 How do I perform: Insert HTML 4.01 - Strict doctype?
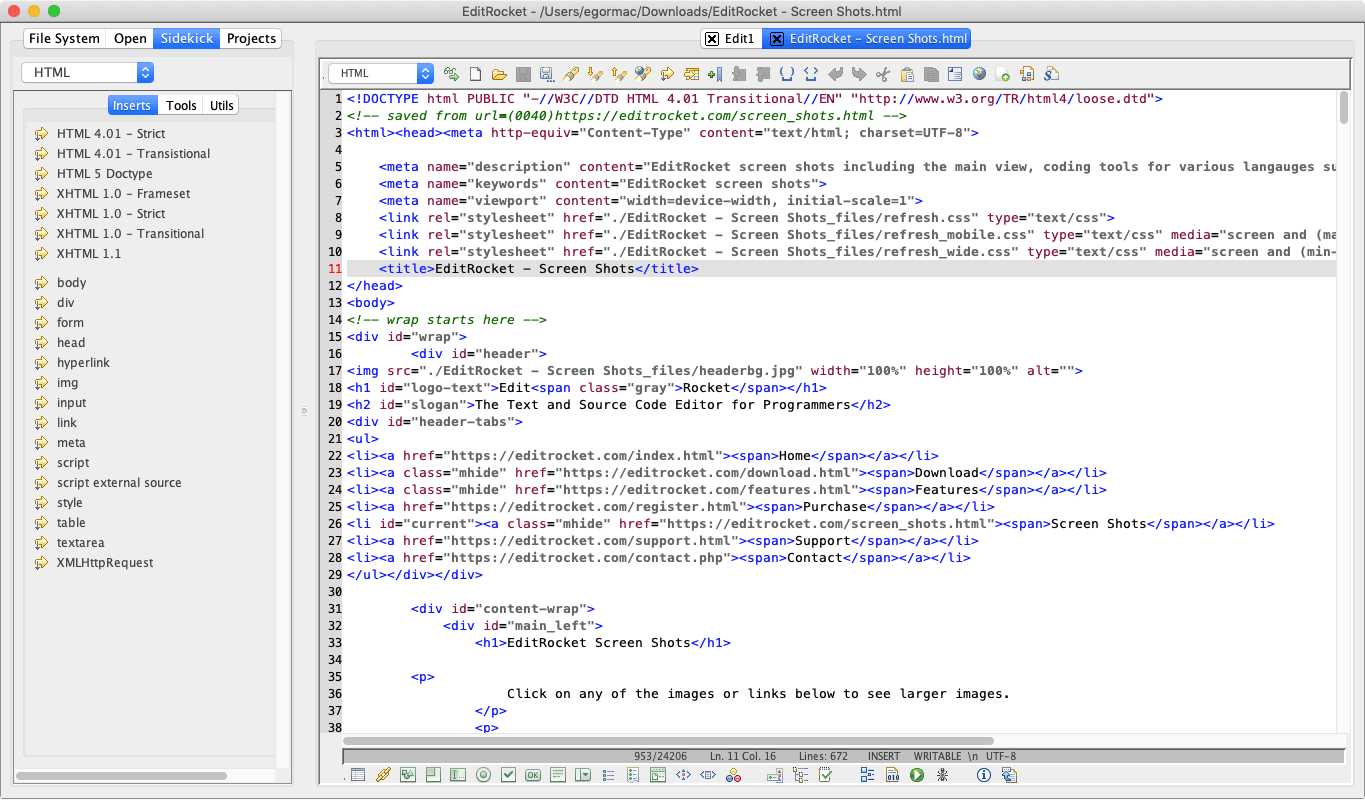tap(111, 133)
